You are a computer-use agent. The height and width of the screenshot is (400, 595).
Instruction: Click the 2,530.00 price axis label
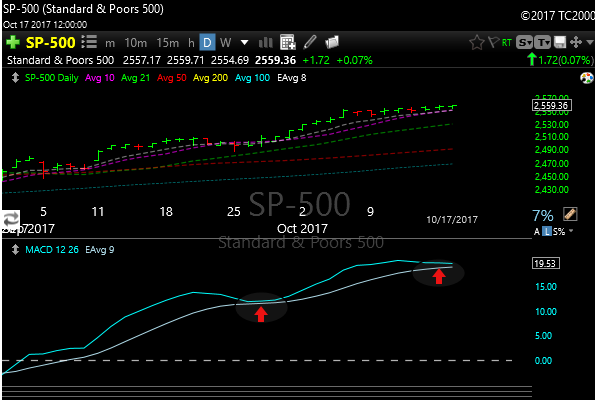click(x=552, y=125)
